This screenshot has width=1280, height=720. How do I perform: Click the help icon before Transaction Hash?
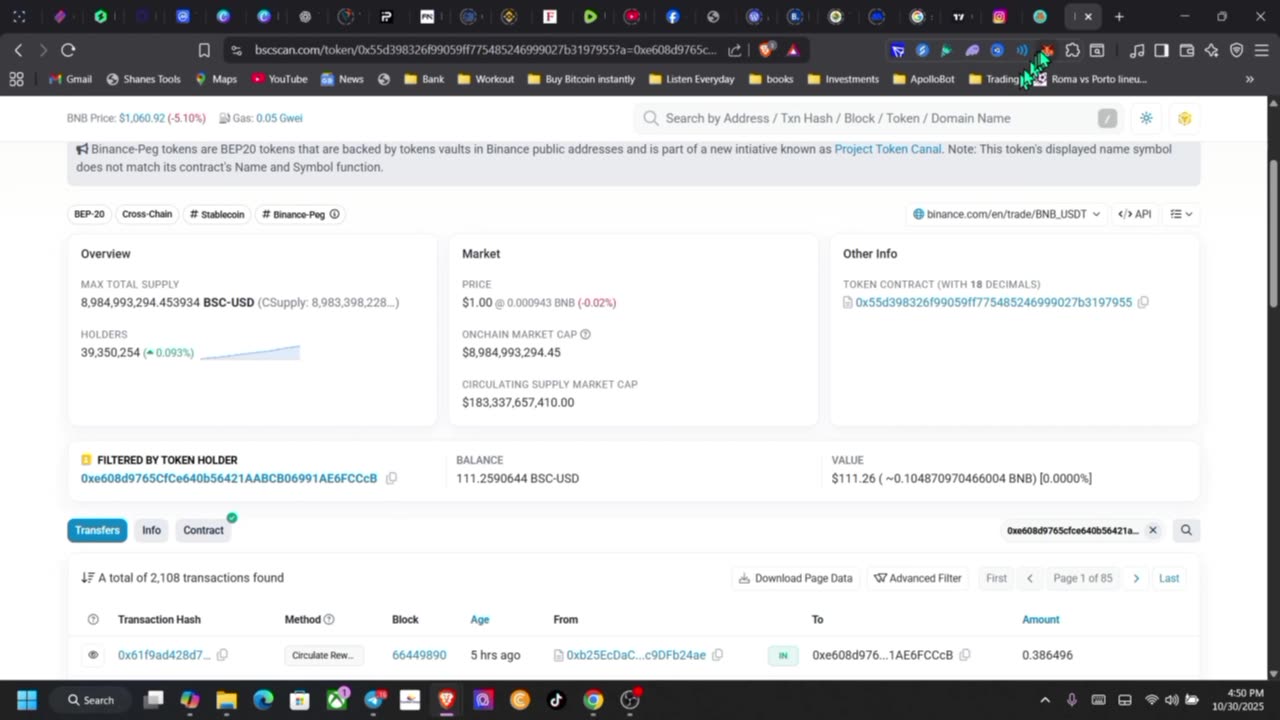[93, 619]
